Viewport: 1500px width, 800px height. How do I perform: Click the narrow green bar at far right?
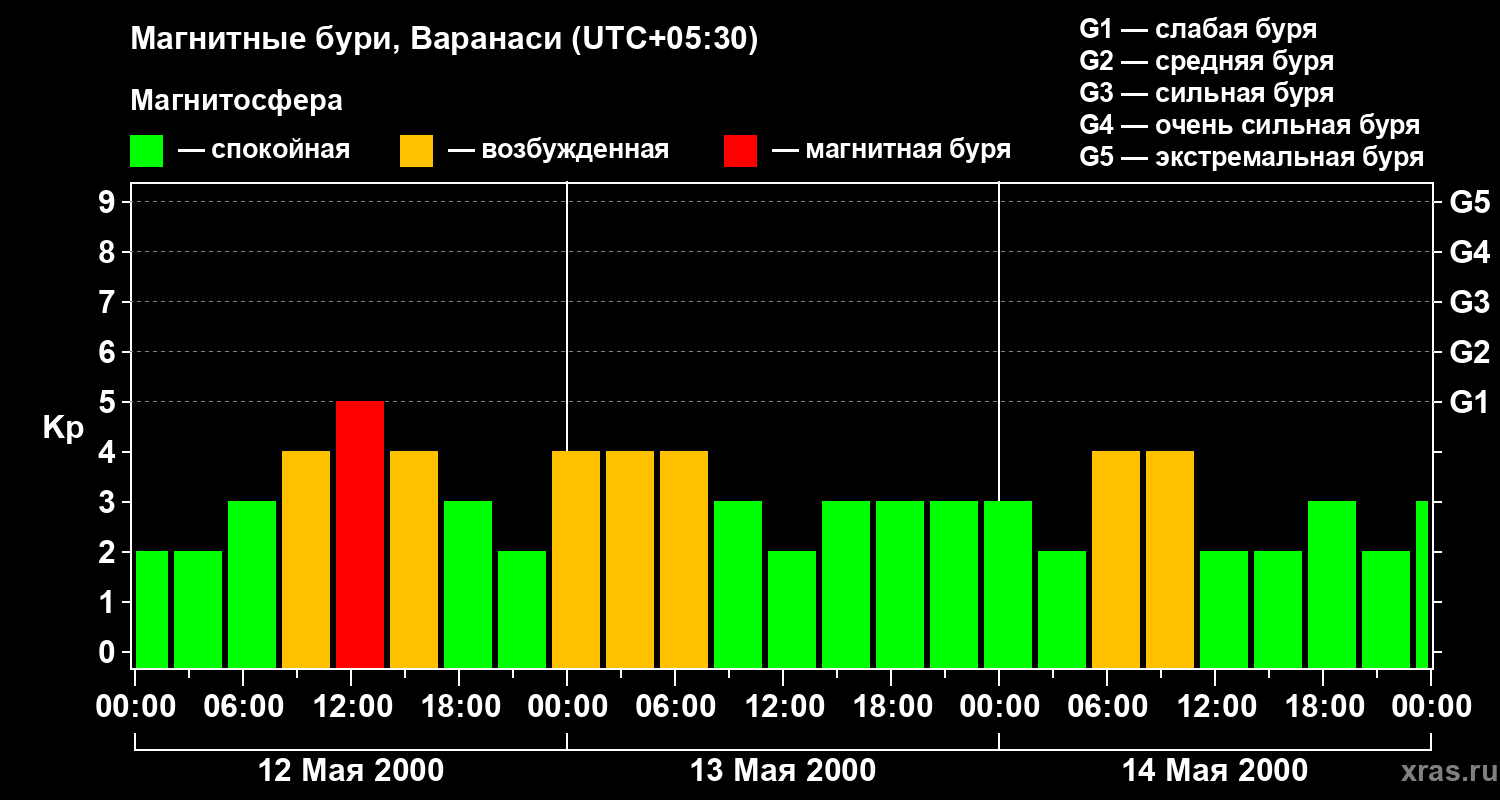click(1421, 584)
